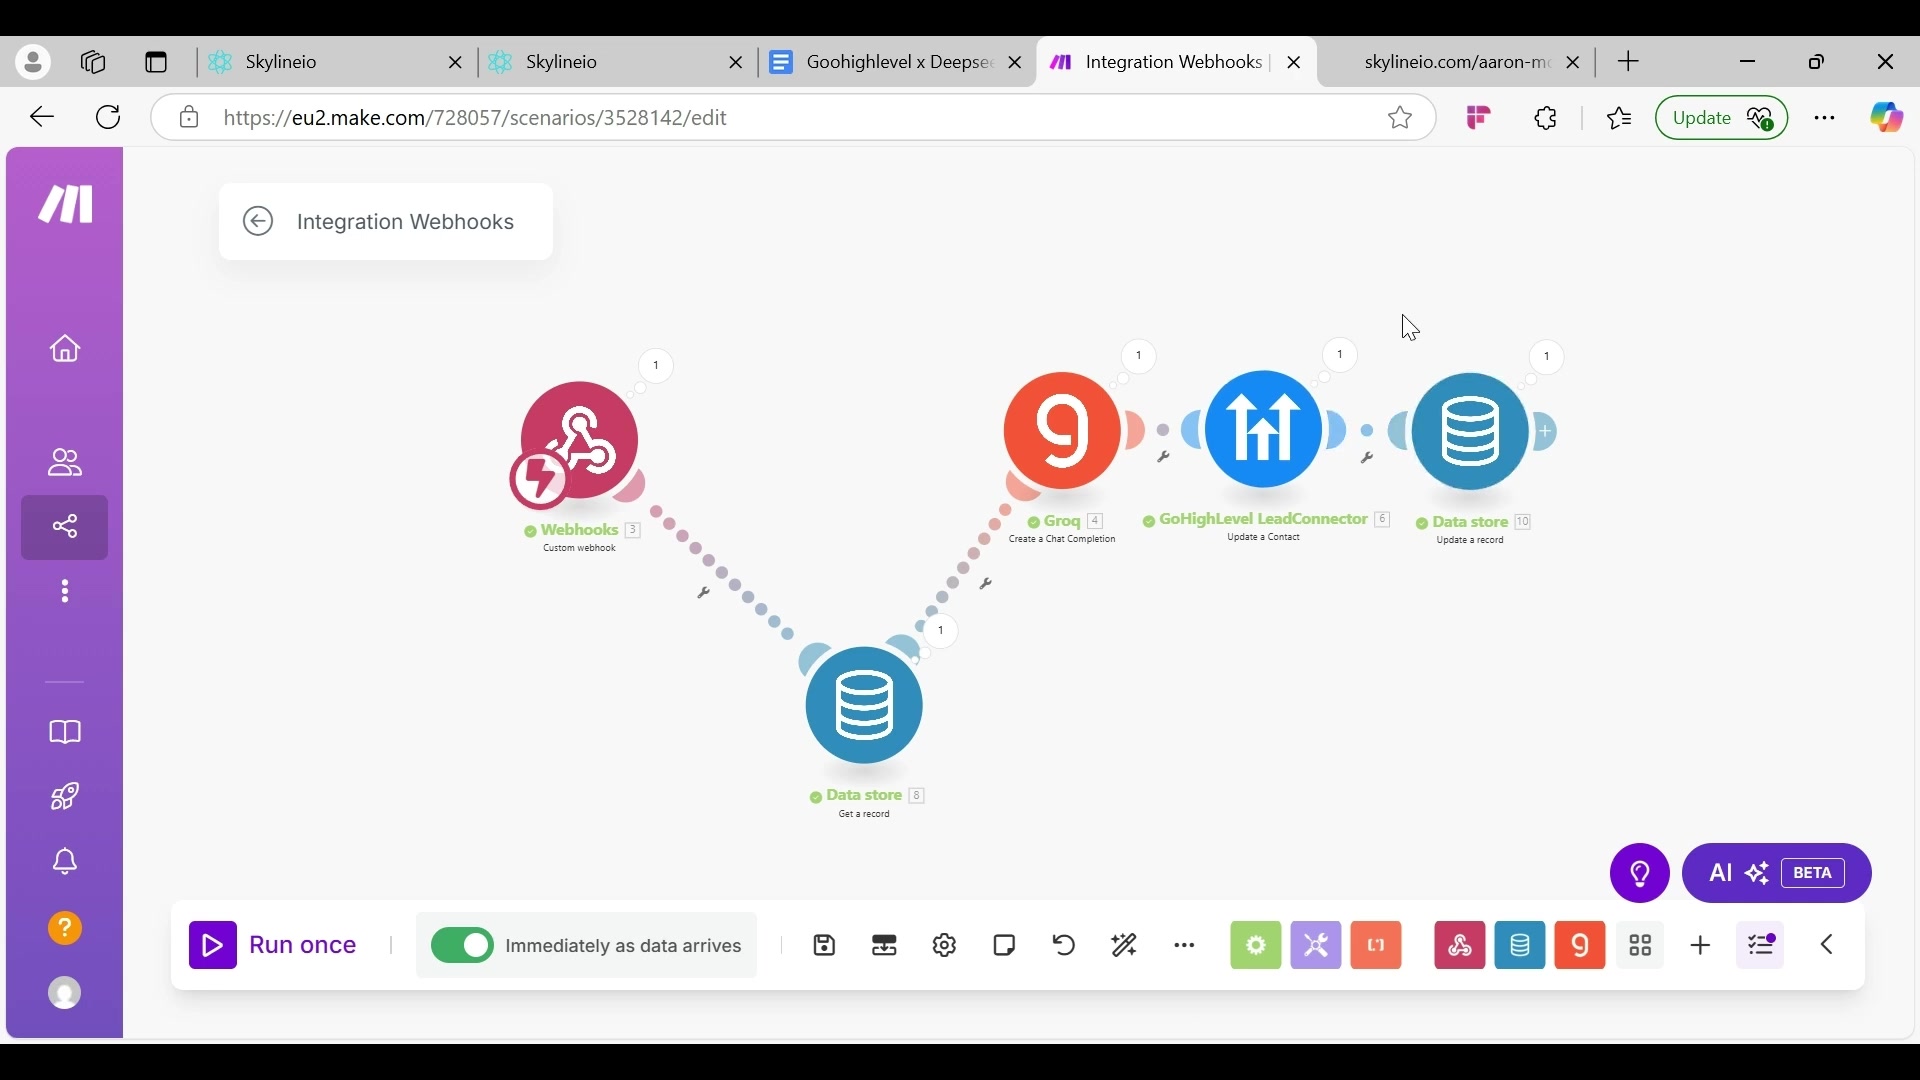Save the scenario
The width and height of the screenshot is (1920, 1080).
tap(826, 946)
